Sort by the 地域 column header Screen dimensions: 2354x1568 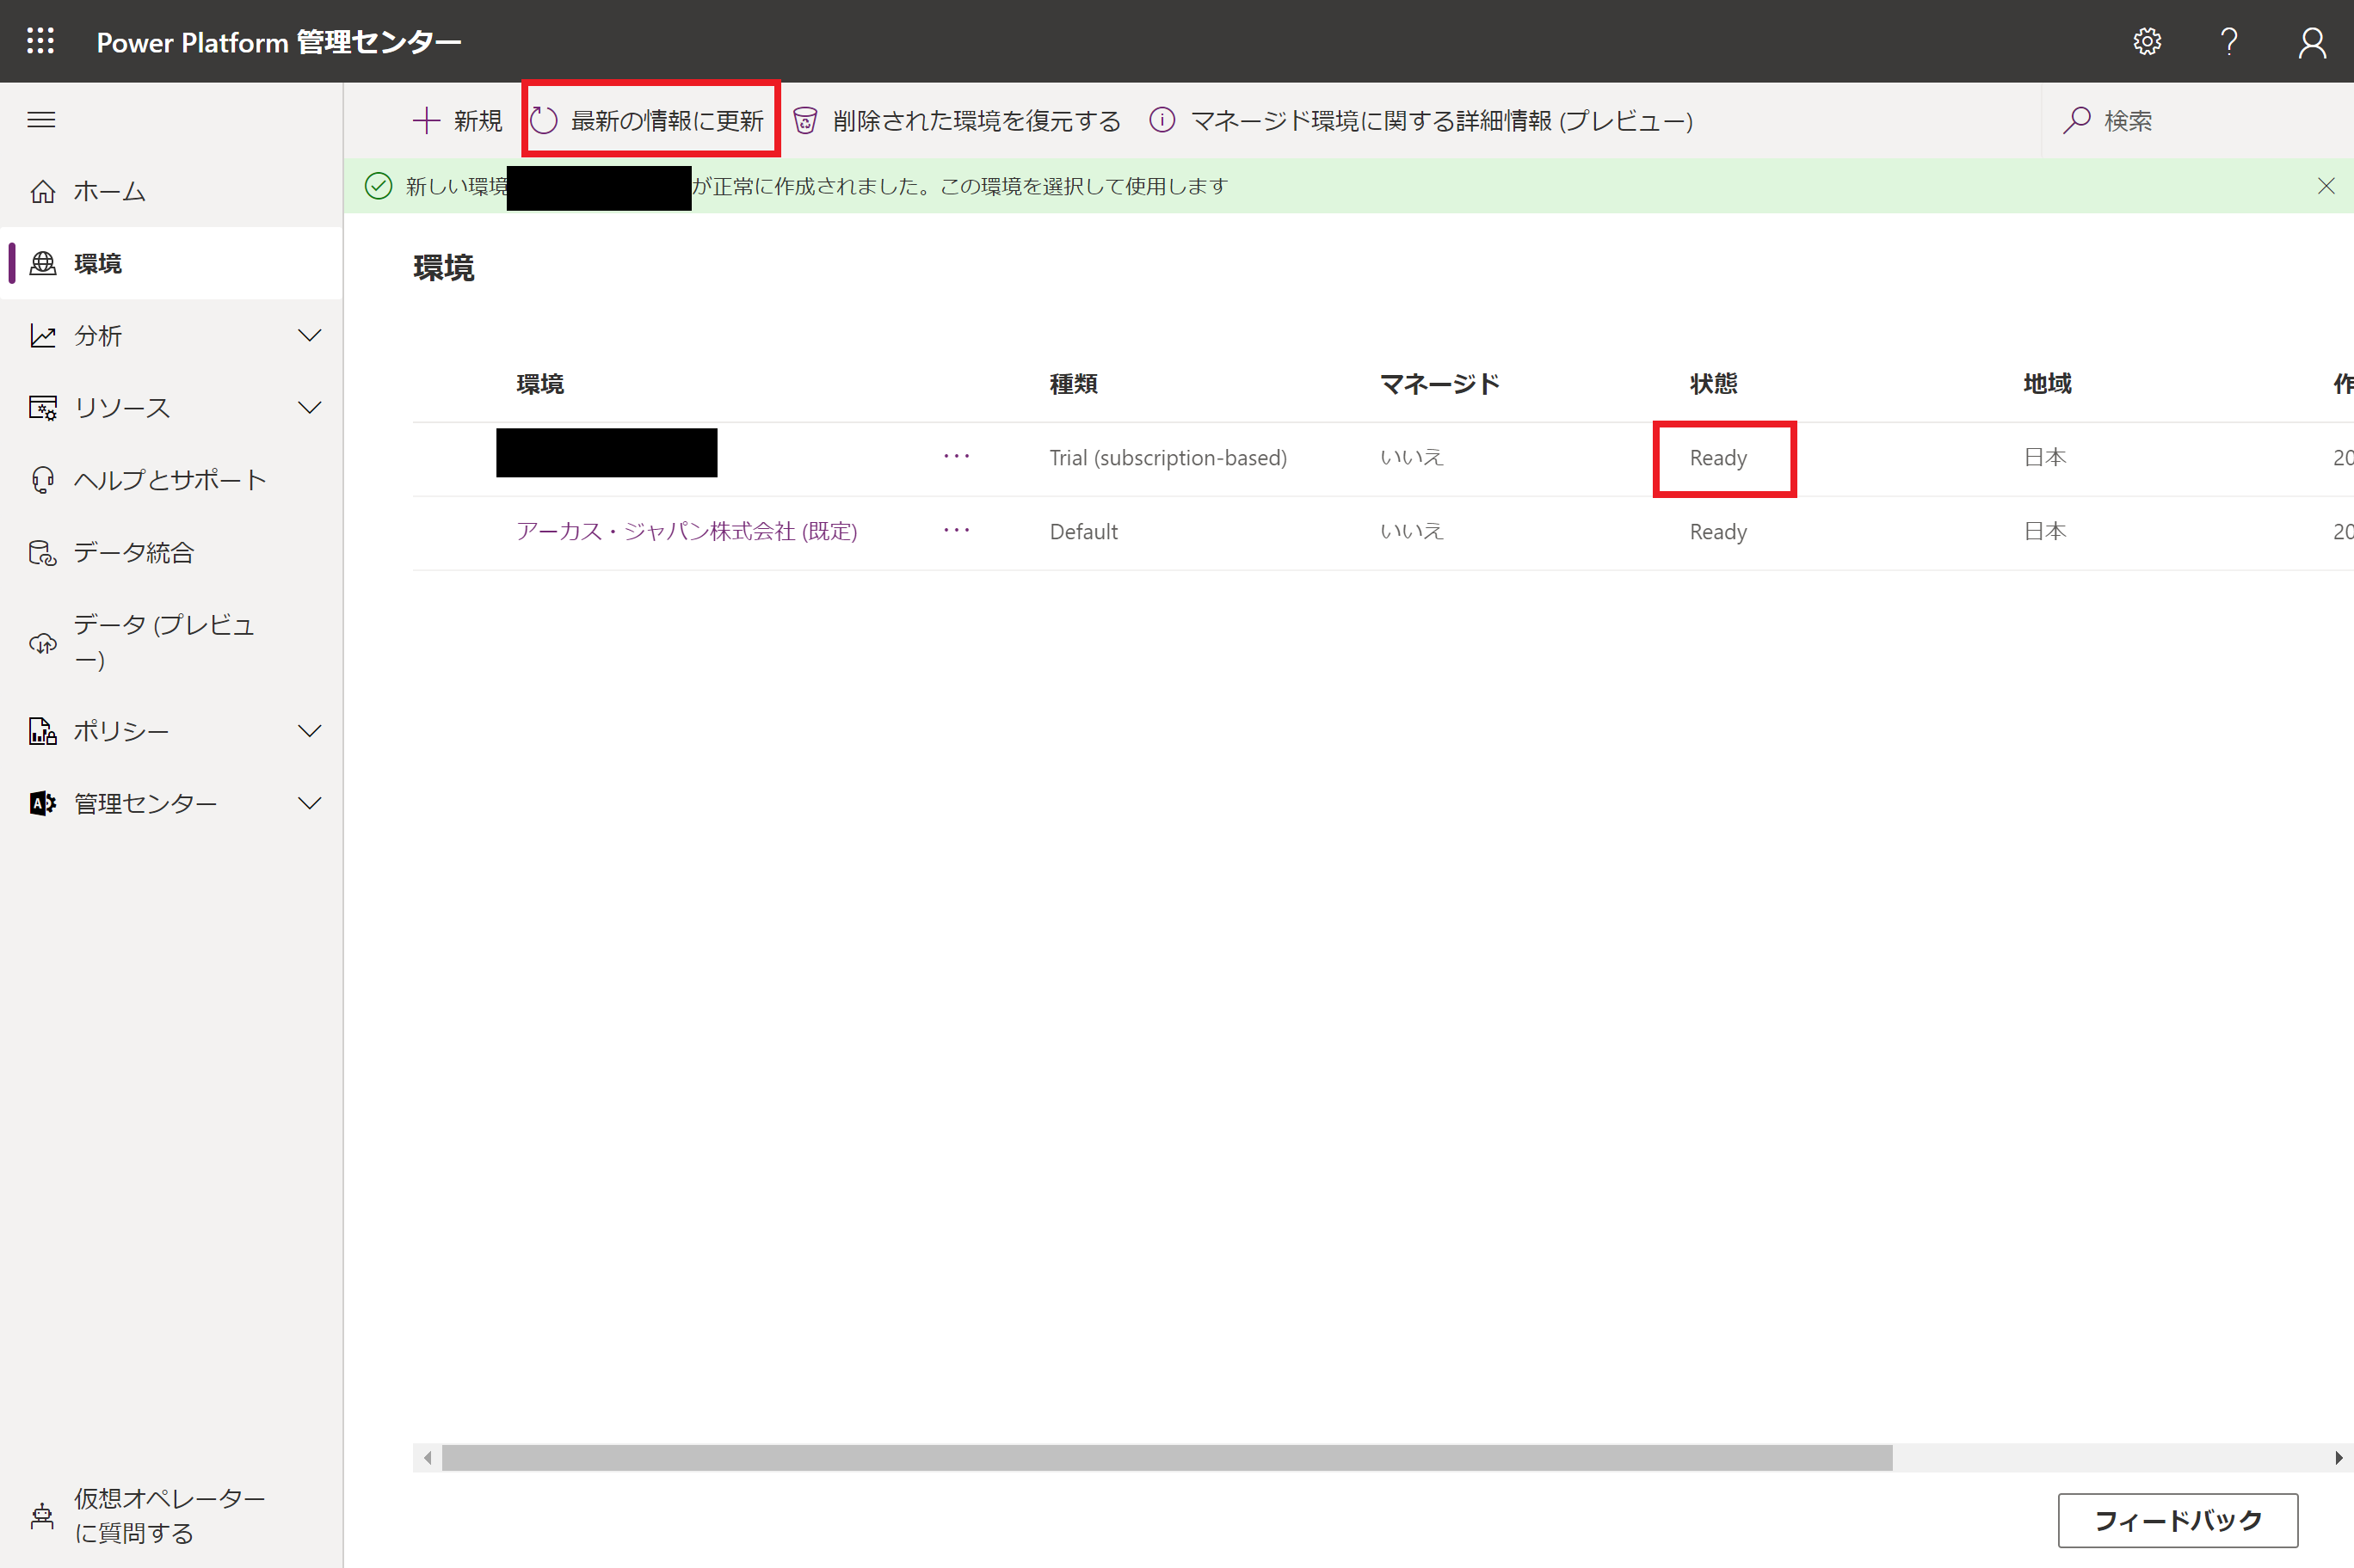(2047, 384)
